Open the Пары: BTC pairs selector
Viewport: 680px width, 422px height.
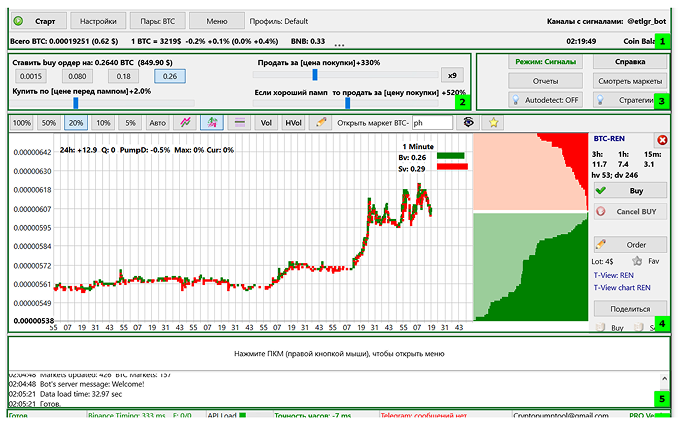click(x=155, y=20)
